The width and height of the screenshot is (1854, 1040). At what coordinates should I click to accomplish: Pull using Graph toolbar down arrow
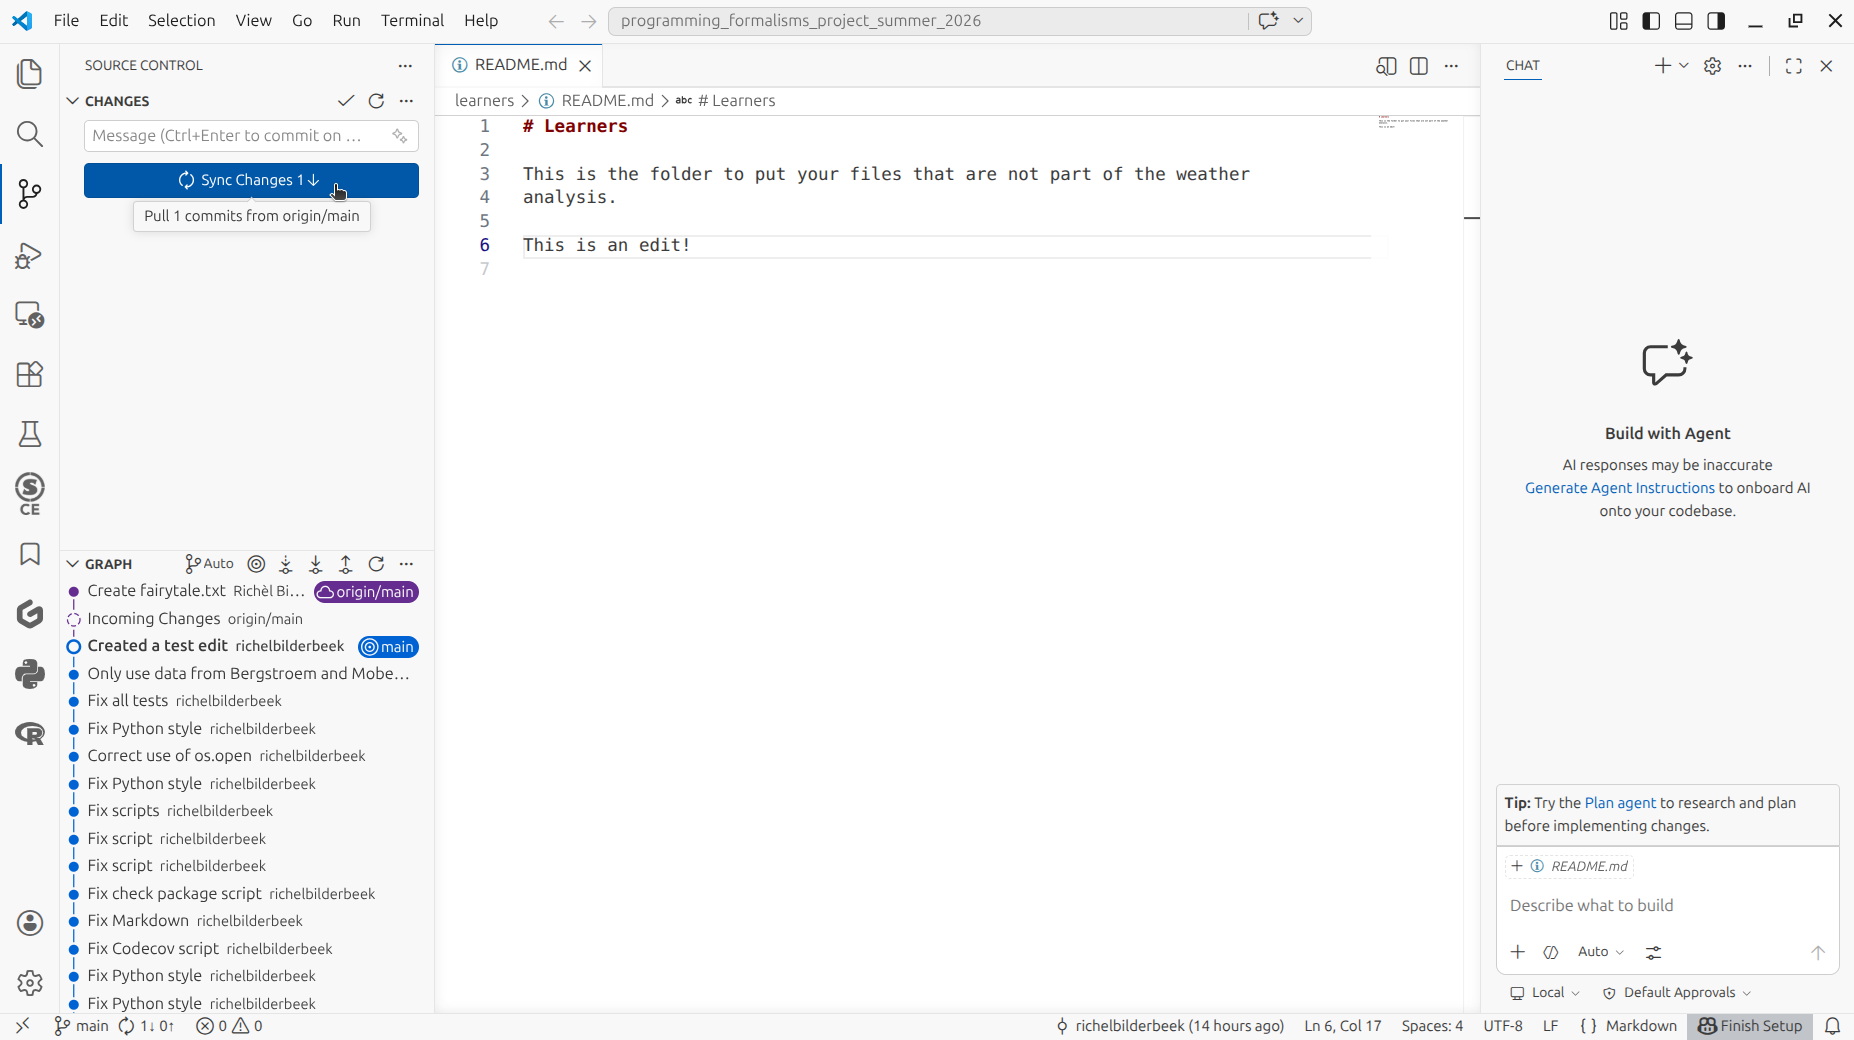pos(316,564)
